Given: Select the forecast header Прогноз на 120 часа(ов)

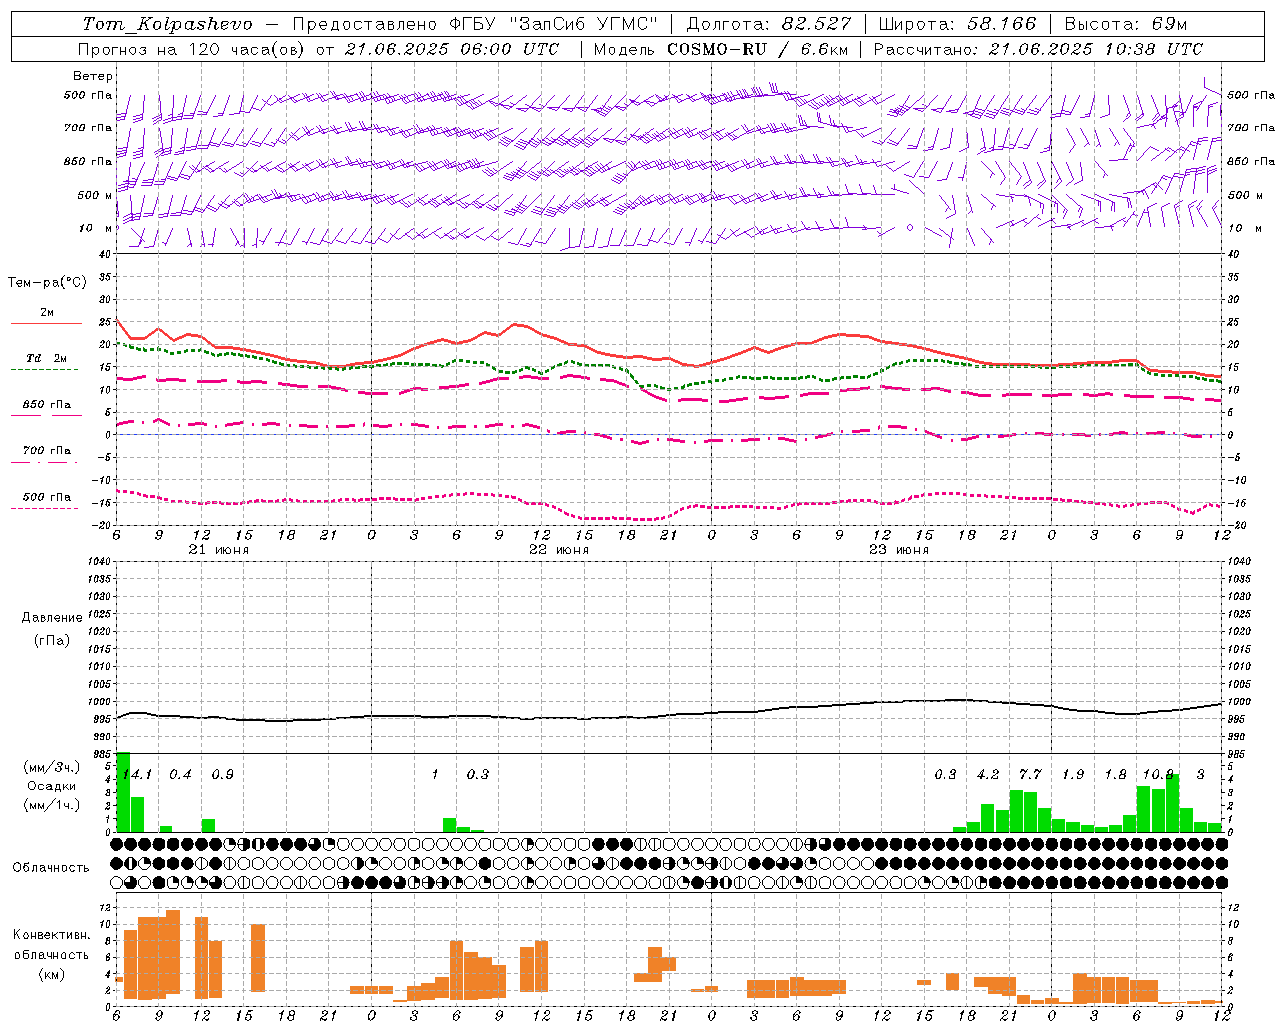Looking at the screenshot, I should (x=192, y=49).
